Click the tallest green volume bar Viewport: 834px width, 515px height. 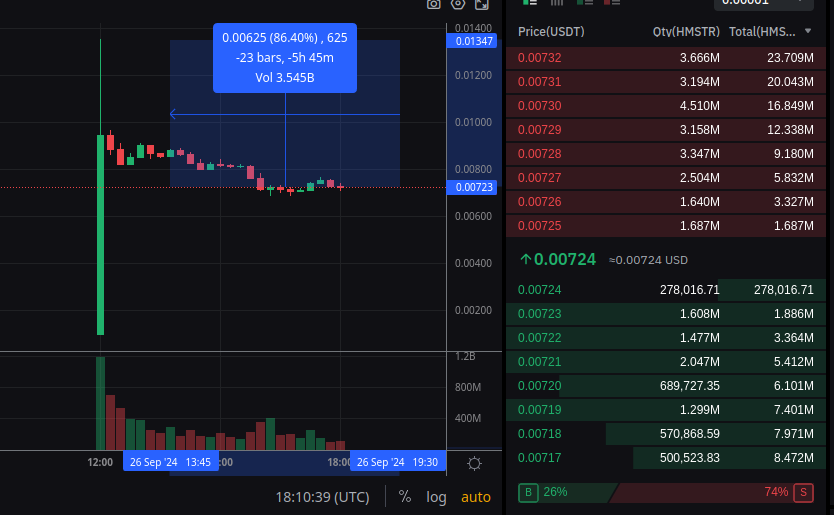point(101,403)
